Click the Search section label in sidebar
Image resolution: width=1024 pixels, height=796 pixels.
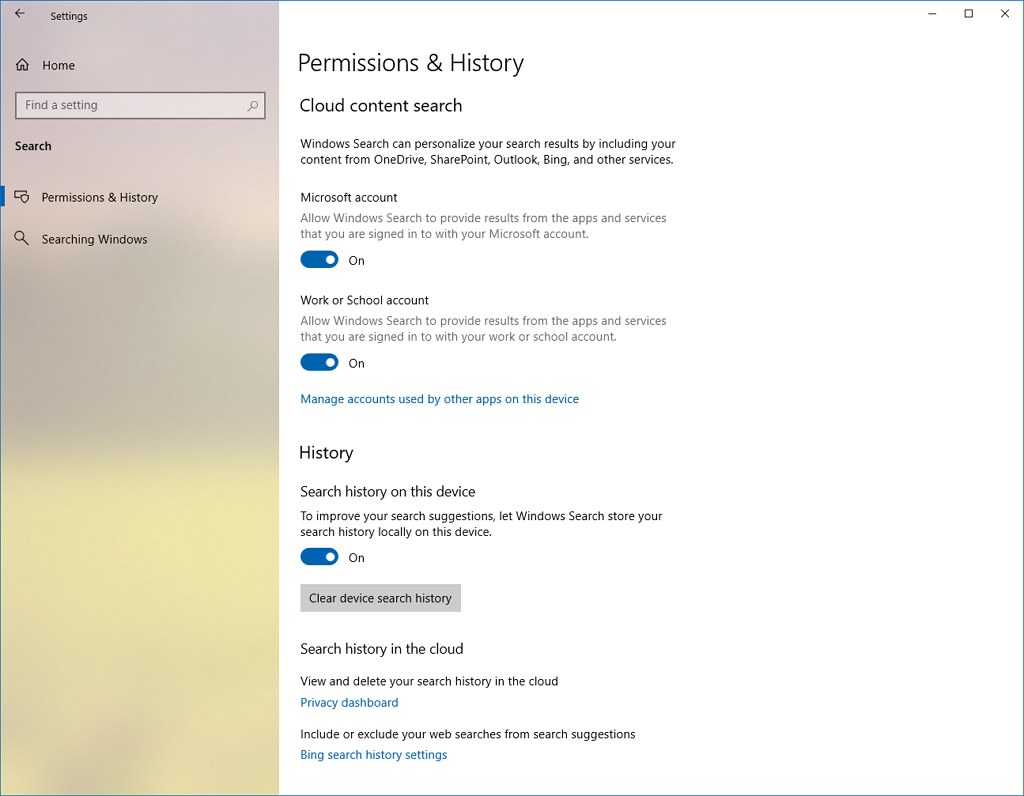point(32,145)
